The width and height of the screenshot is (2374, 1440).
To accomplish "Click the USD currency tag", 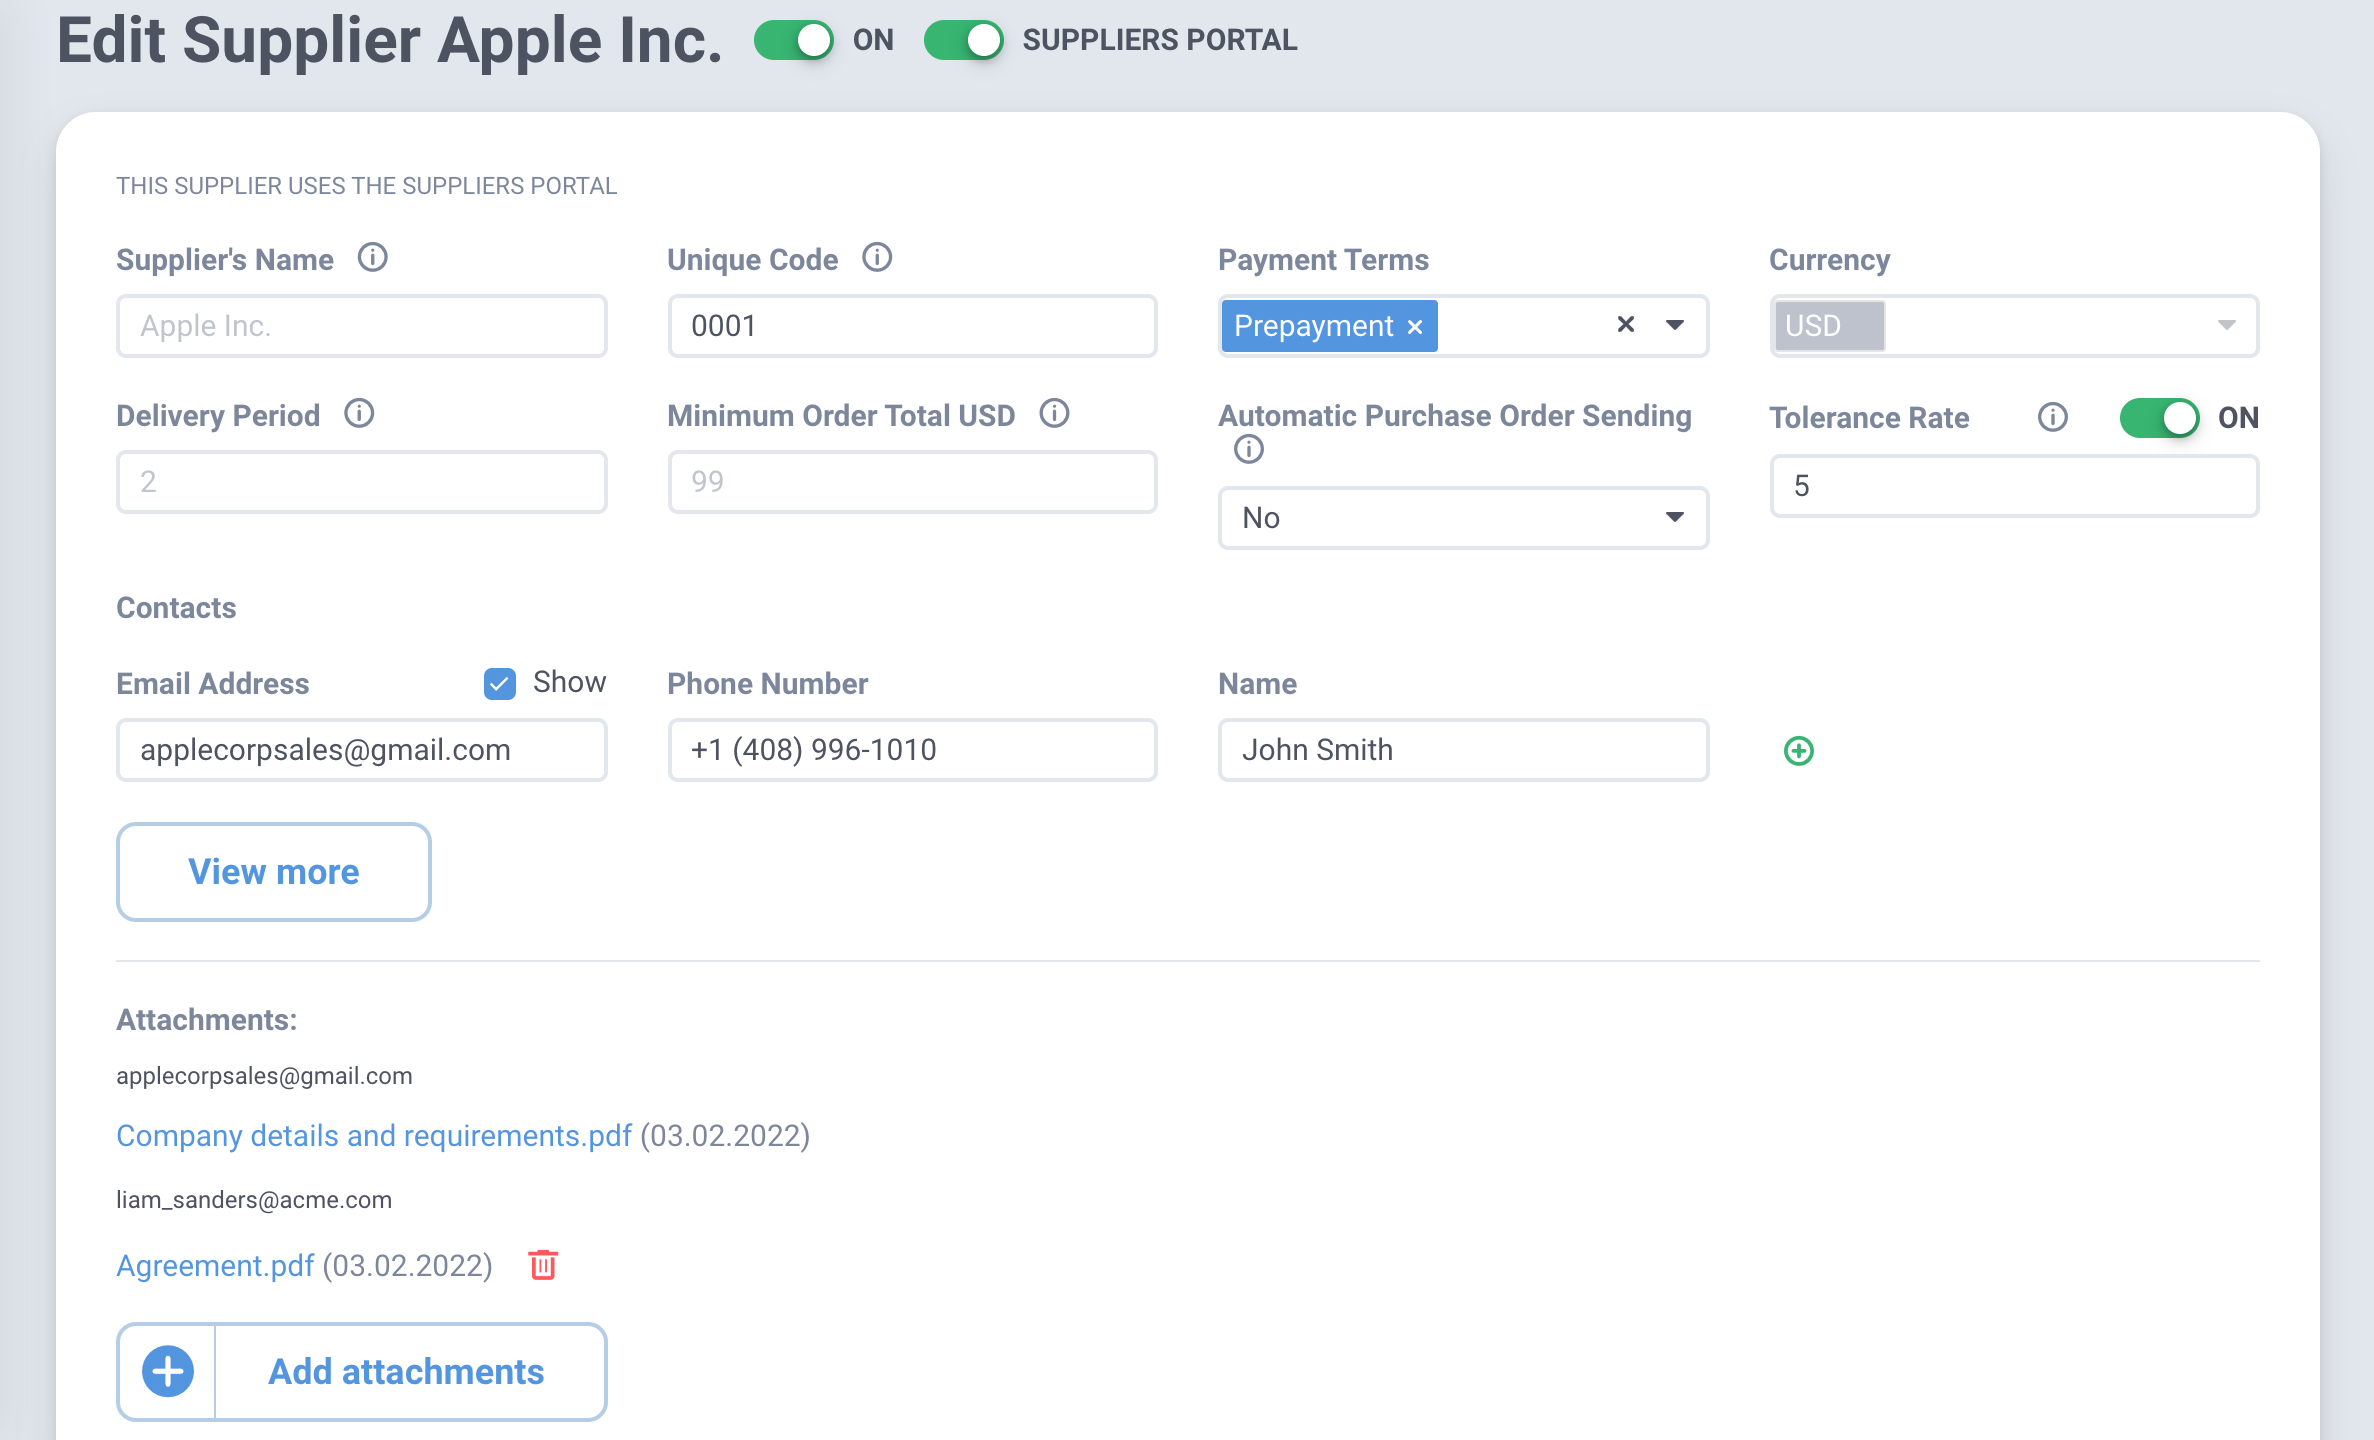I will point(1829,326).
